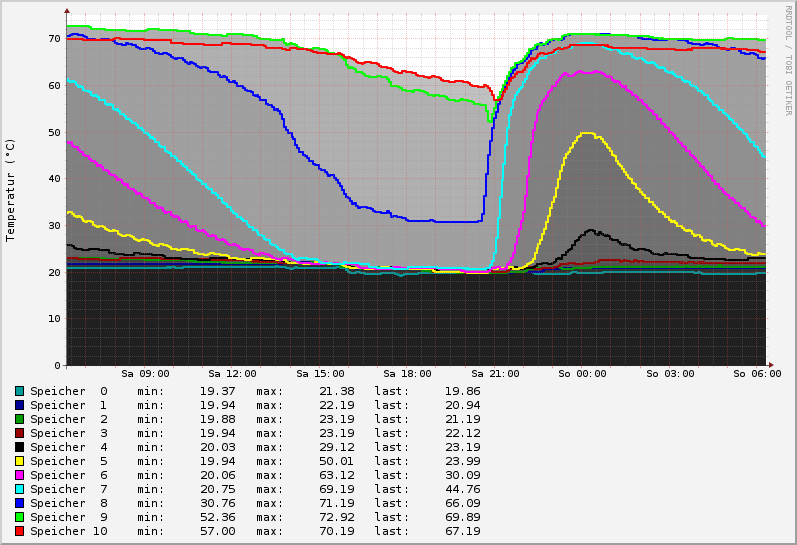Viewport: 797px width, 545px height.
Task: Select the red Speicher 10 legend swatch
Action: pos(19,531)
